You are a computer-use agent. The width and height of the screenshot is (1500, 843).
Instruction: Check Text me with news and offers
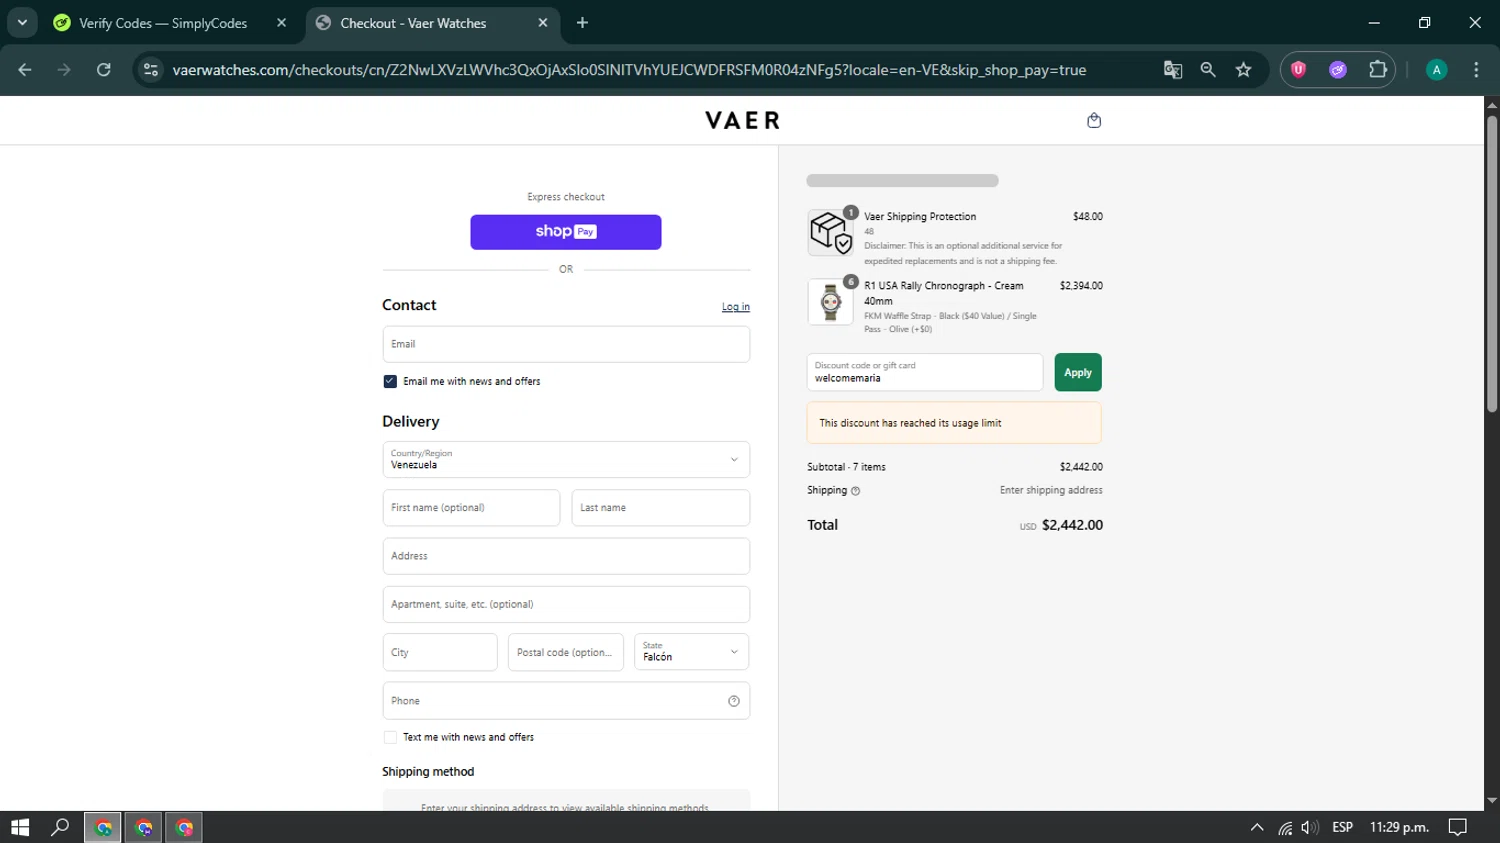pos(390,737)
